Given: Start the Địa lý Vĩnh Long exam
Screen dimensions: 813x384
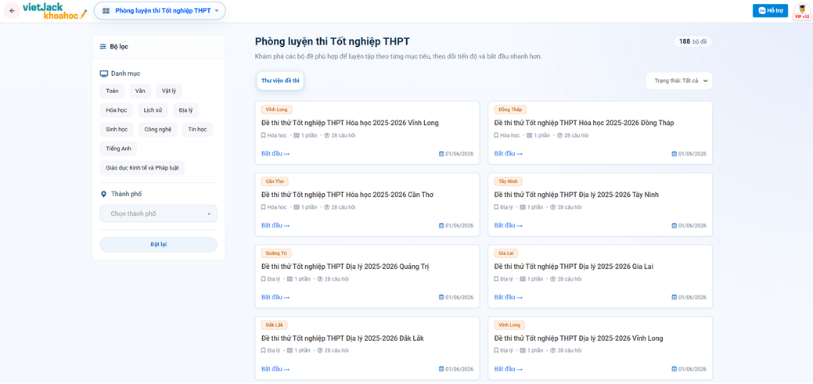Looking at the screenshot, I should (x=508, y=369).
